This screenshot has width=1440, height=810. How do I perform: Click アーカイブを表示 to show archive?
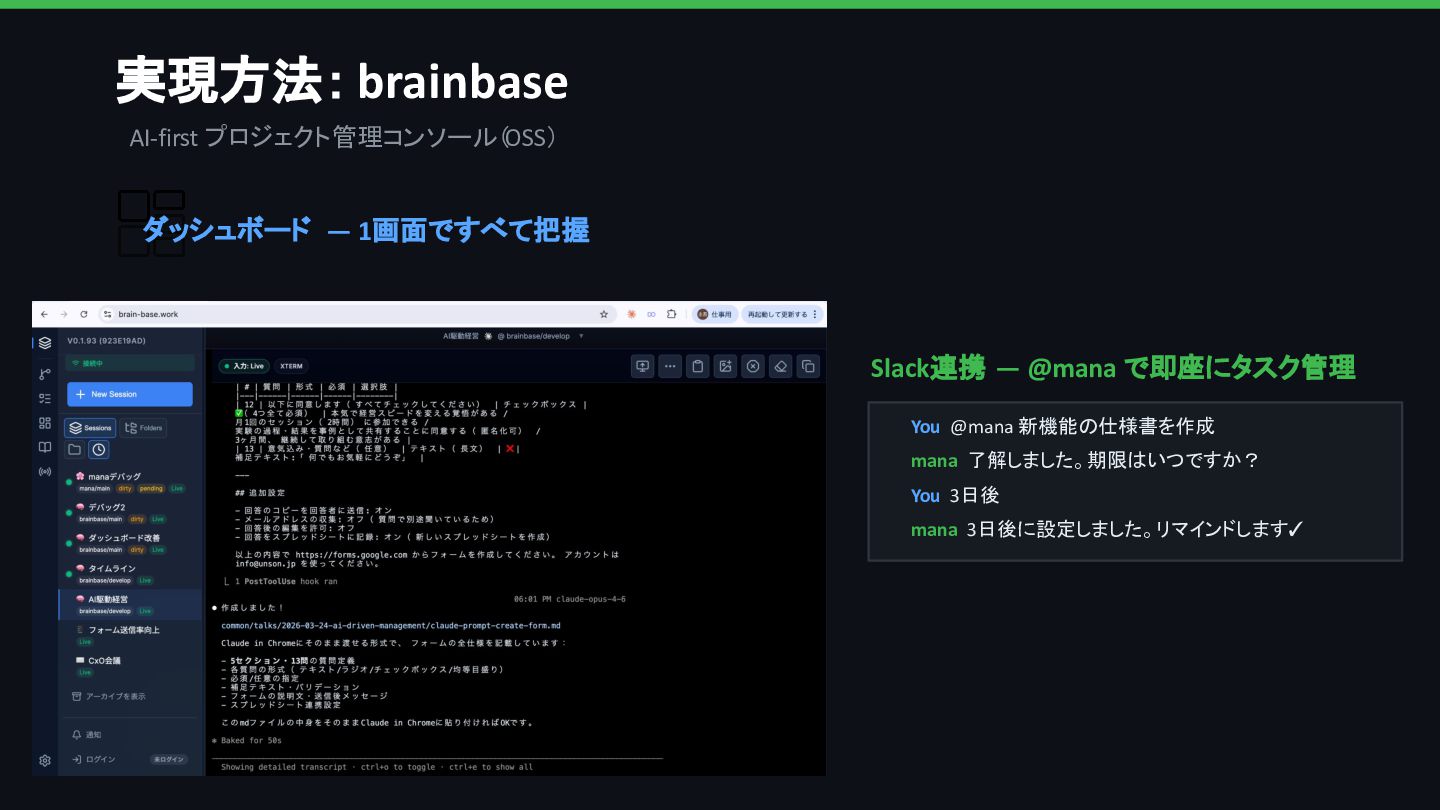[x=110, y=696]
